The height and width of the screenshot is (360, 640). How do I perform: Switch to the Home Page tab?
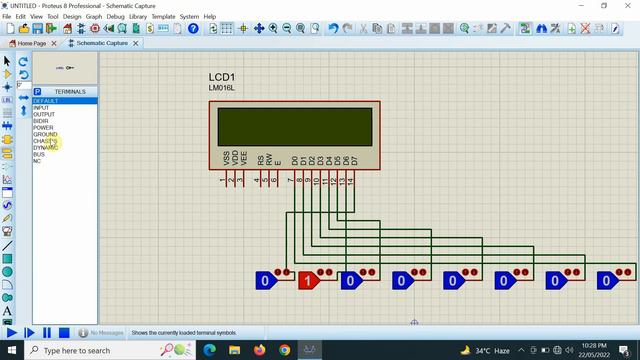click(x=31, y=43)
